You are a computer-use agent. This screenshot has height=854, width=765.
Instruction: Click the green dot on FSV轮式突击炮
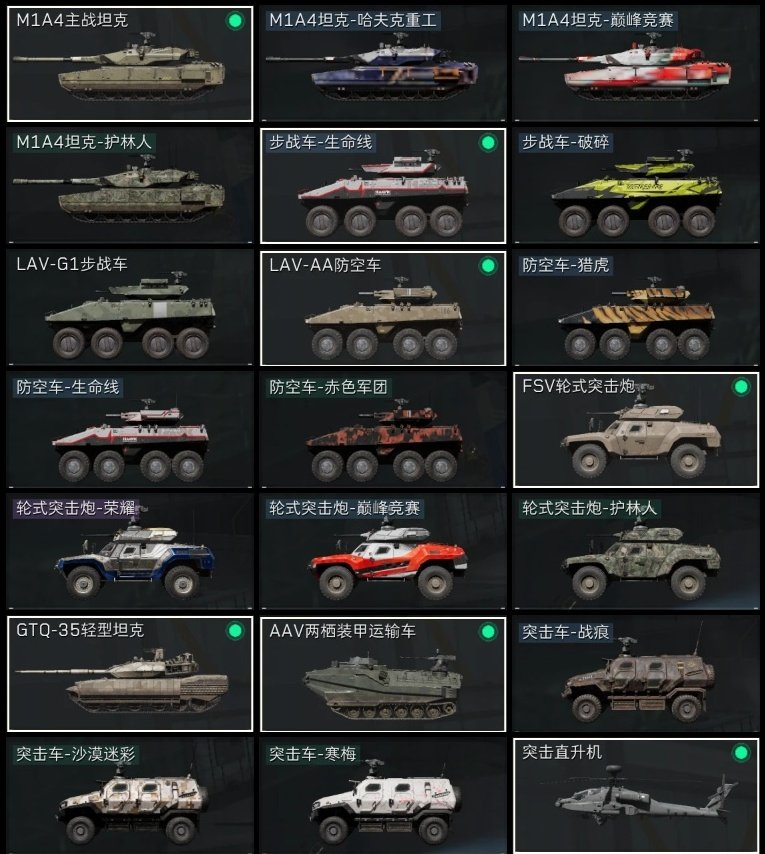point(741,387)
